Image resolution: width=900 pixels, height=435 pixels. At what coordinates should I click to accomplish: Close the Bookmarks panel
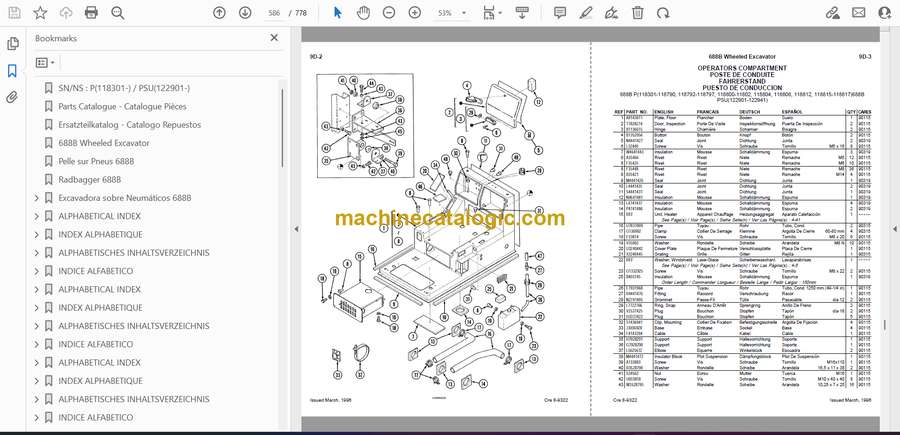click(x=274, y=38)
